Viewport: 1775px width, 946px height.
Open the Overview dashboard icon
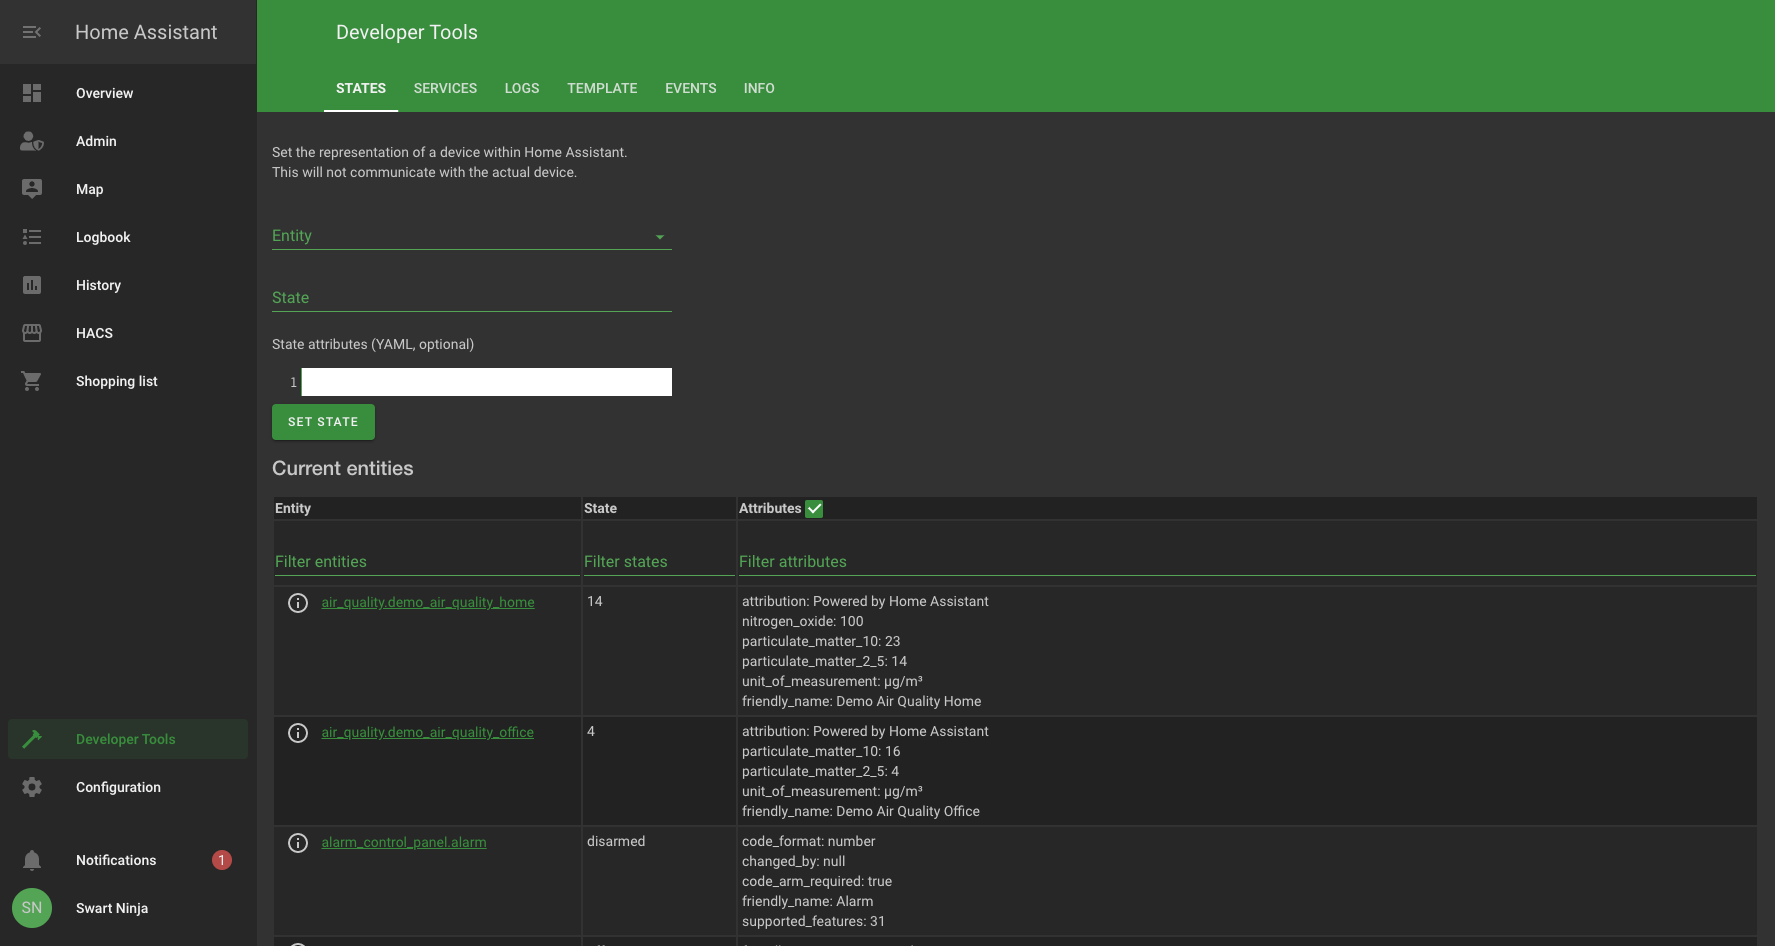(32, 93)
